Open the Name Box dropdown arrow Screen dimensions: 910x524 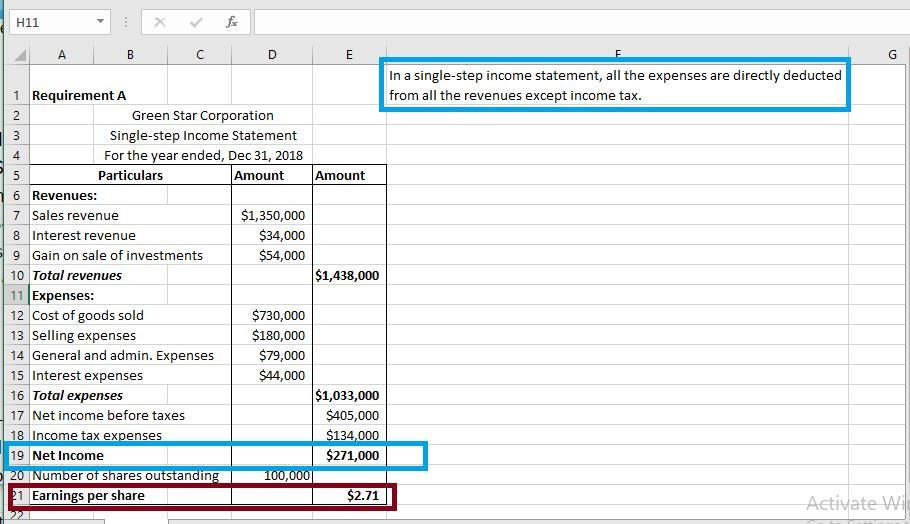[x=100, y=22]
